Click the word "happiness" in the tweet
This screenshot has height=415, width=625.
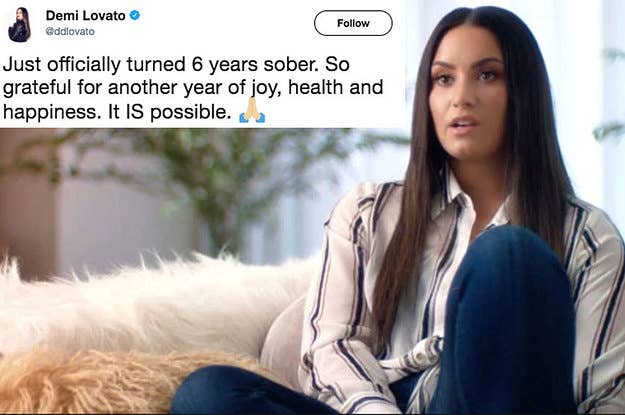(50, 112)
